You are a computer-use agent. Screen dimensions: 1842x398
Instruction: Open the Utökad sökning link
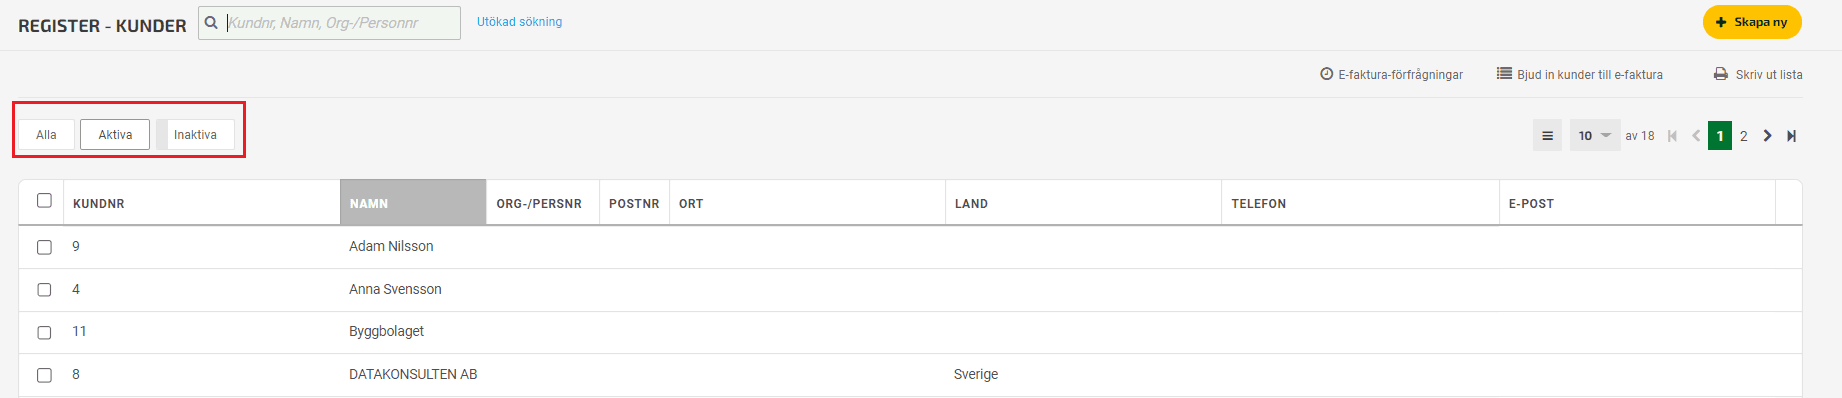tap(519, 22)
